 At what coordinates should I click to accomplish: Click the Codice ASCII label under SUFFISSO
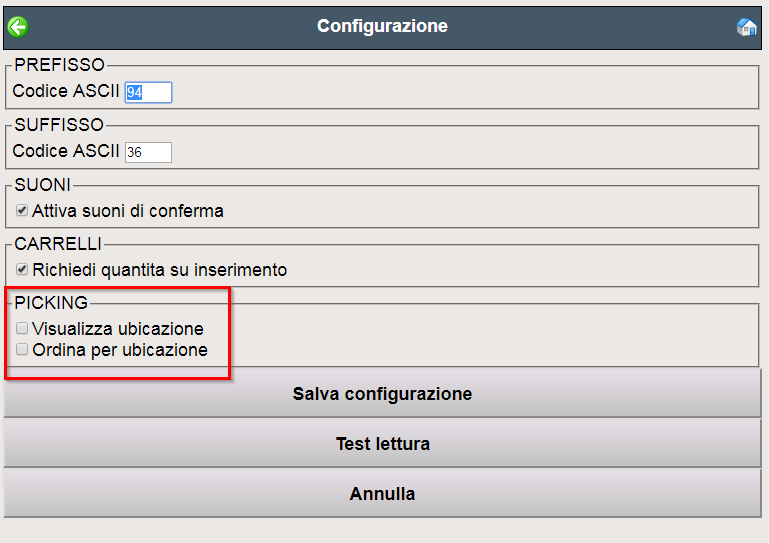[66, 151]
